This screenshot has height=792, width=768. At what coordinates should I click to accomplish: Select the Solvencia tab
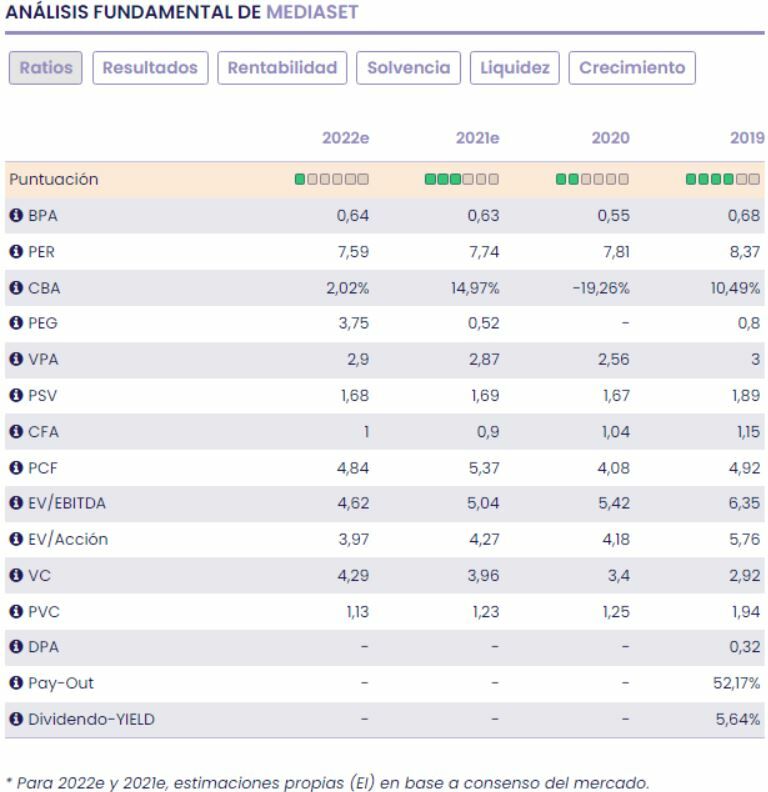(409, 68)
